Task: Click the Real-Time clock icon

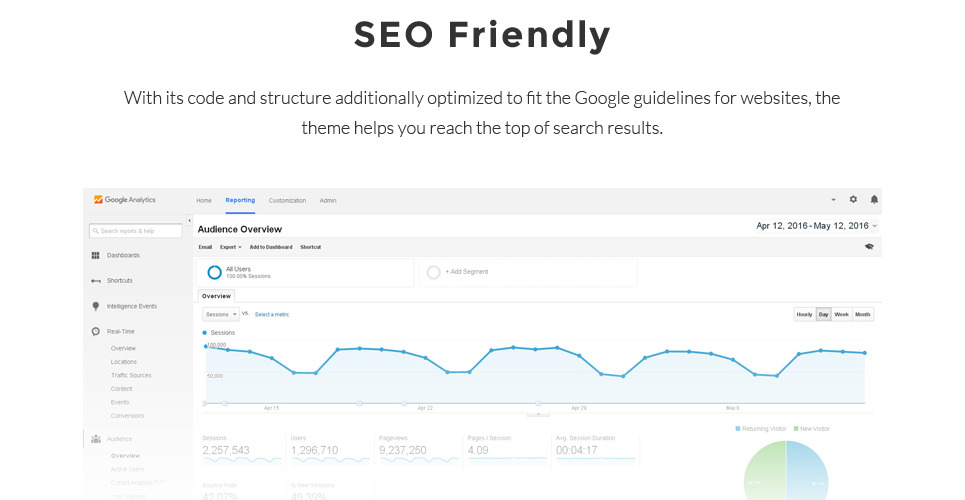Action: [x=96, y=331]
